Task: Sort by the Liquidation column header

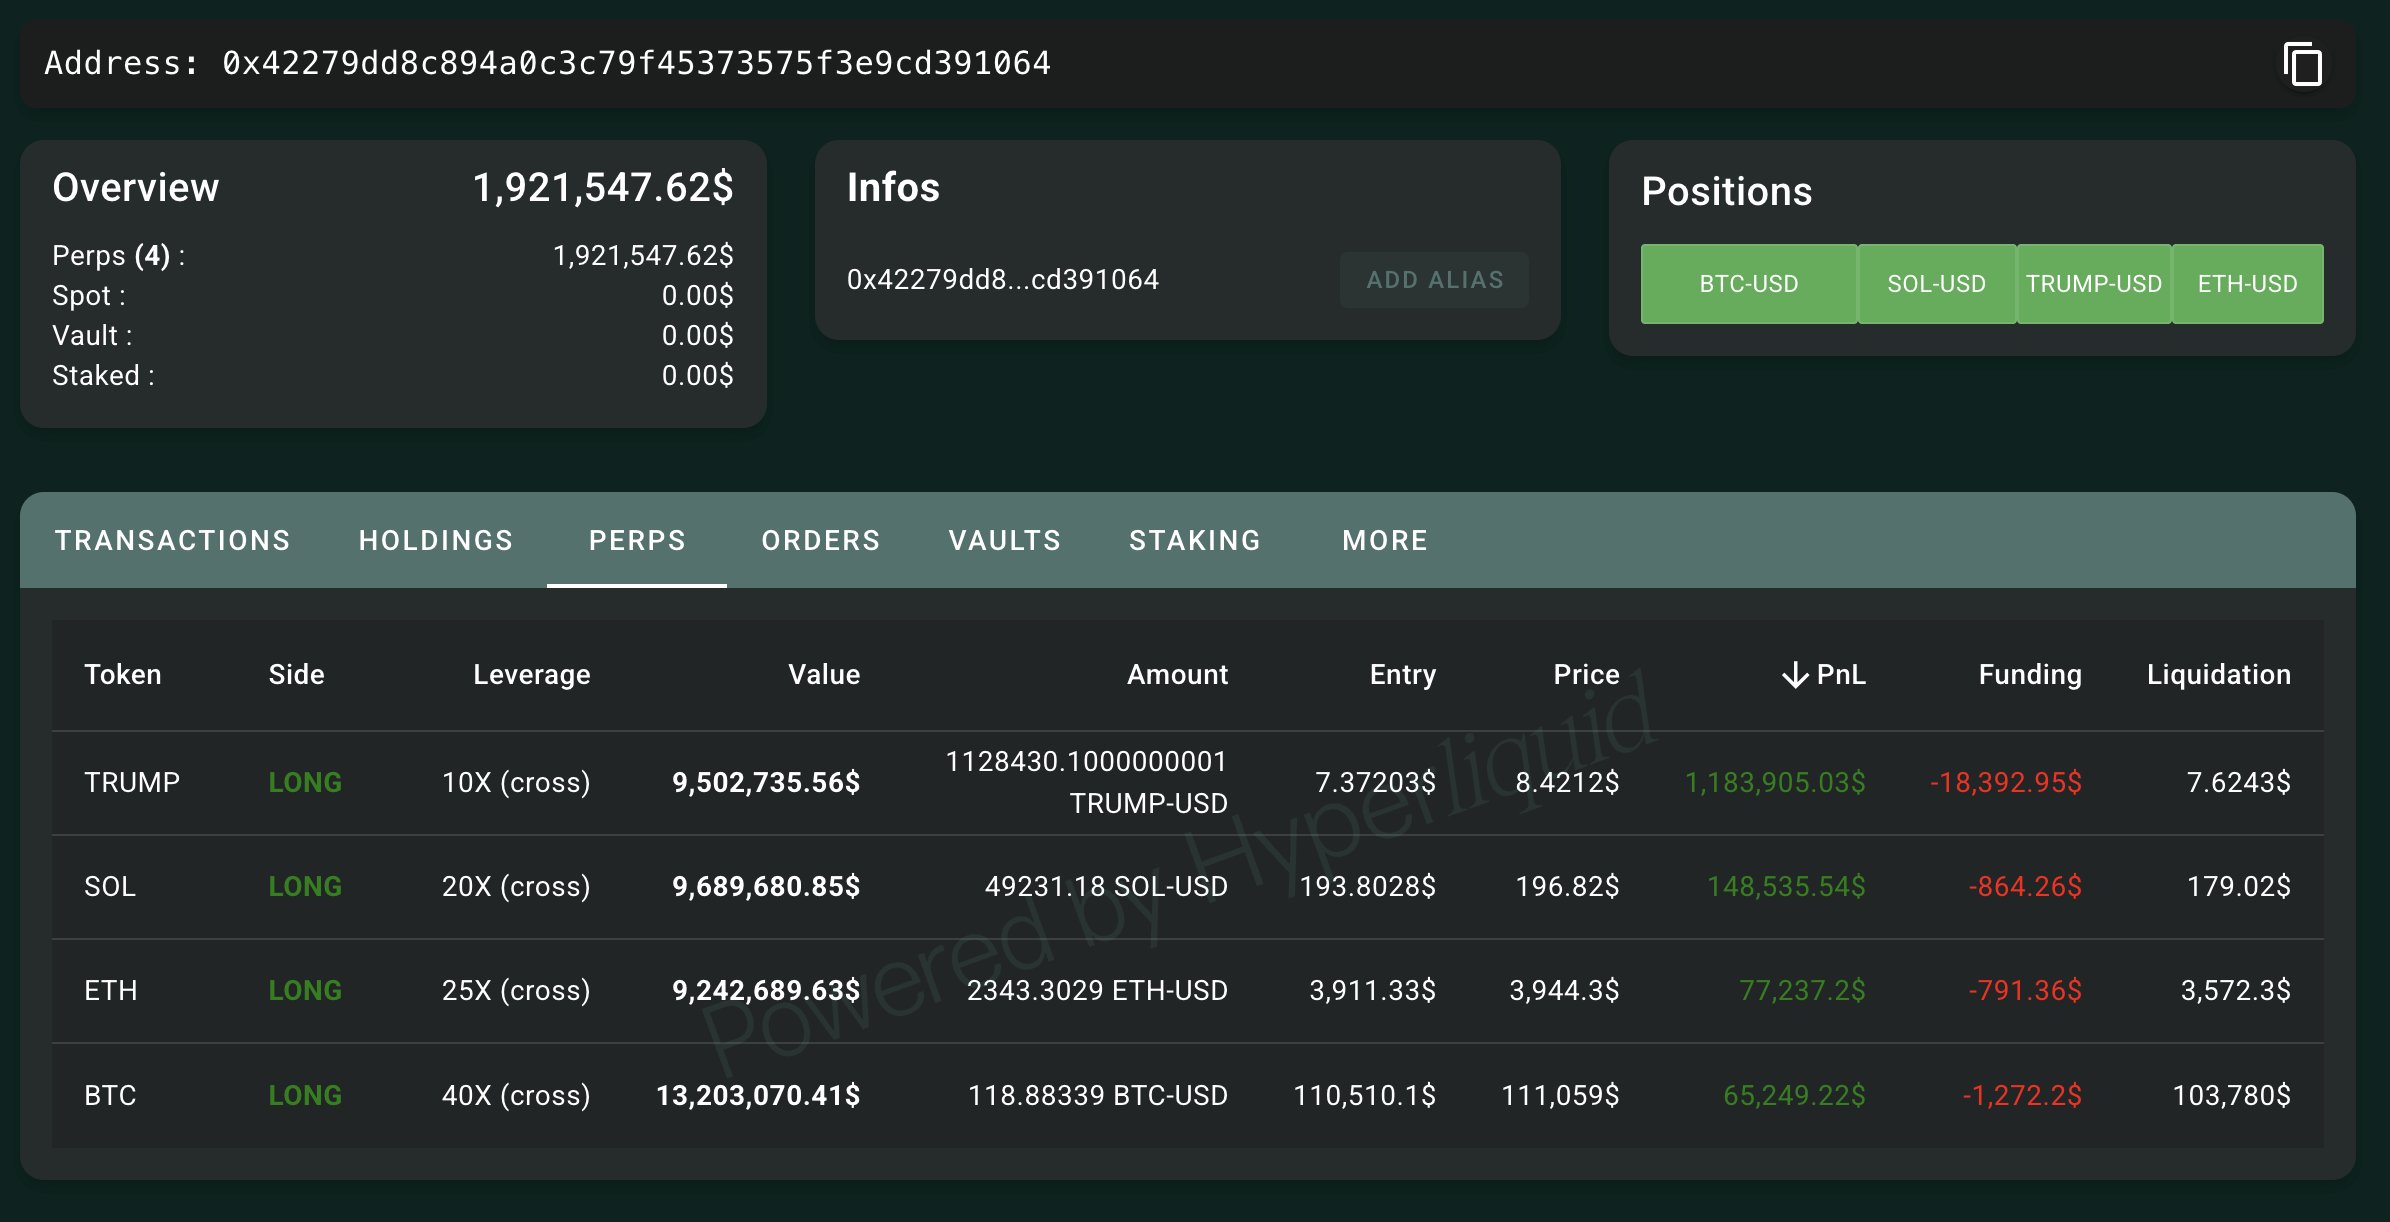Action: tap(2218, 675)
